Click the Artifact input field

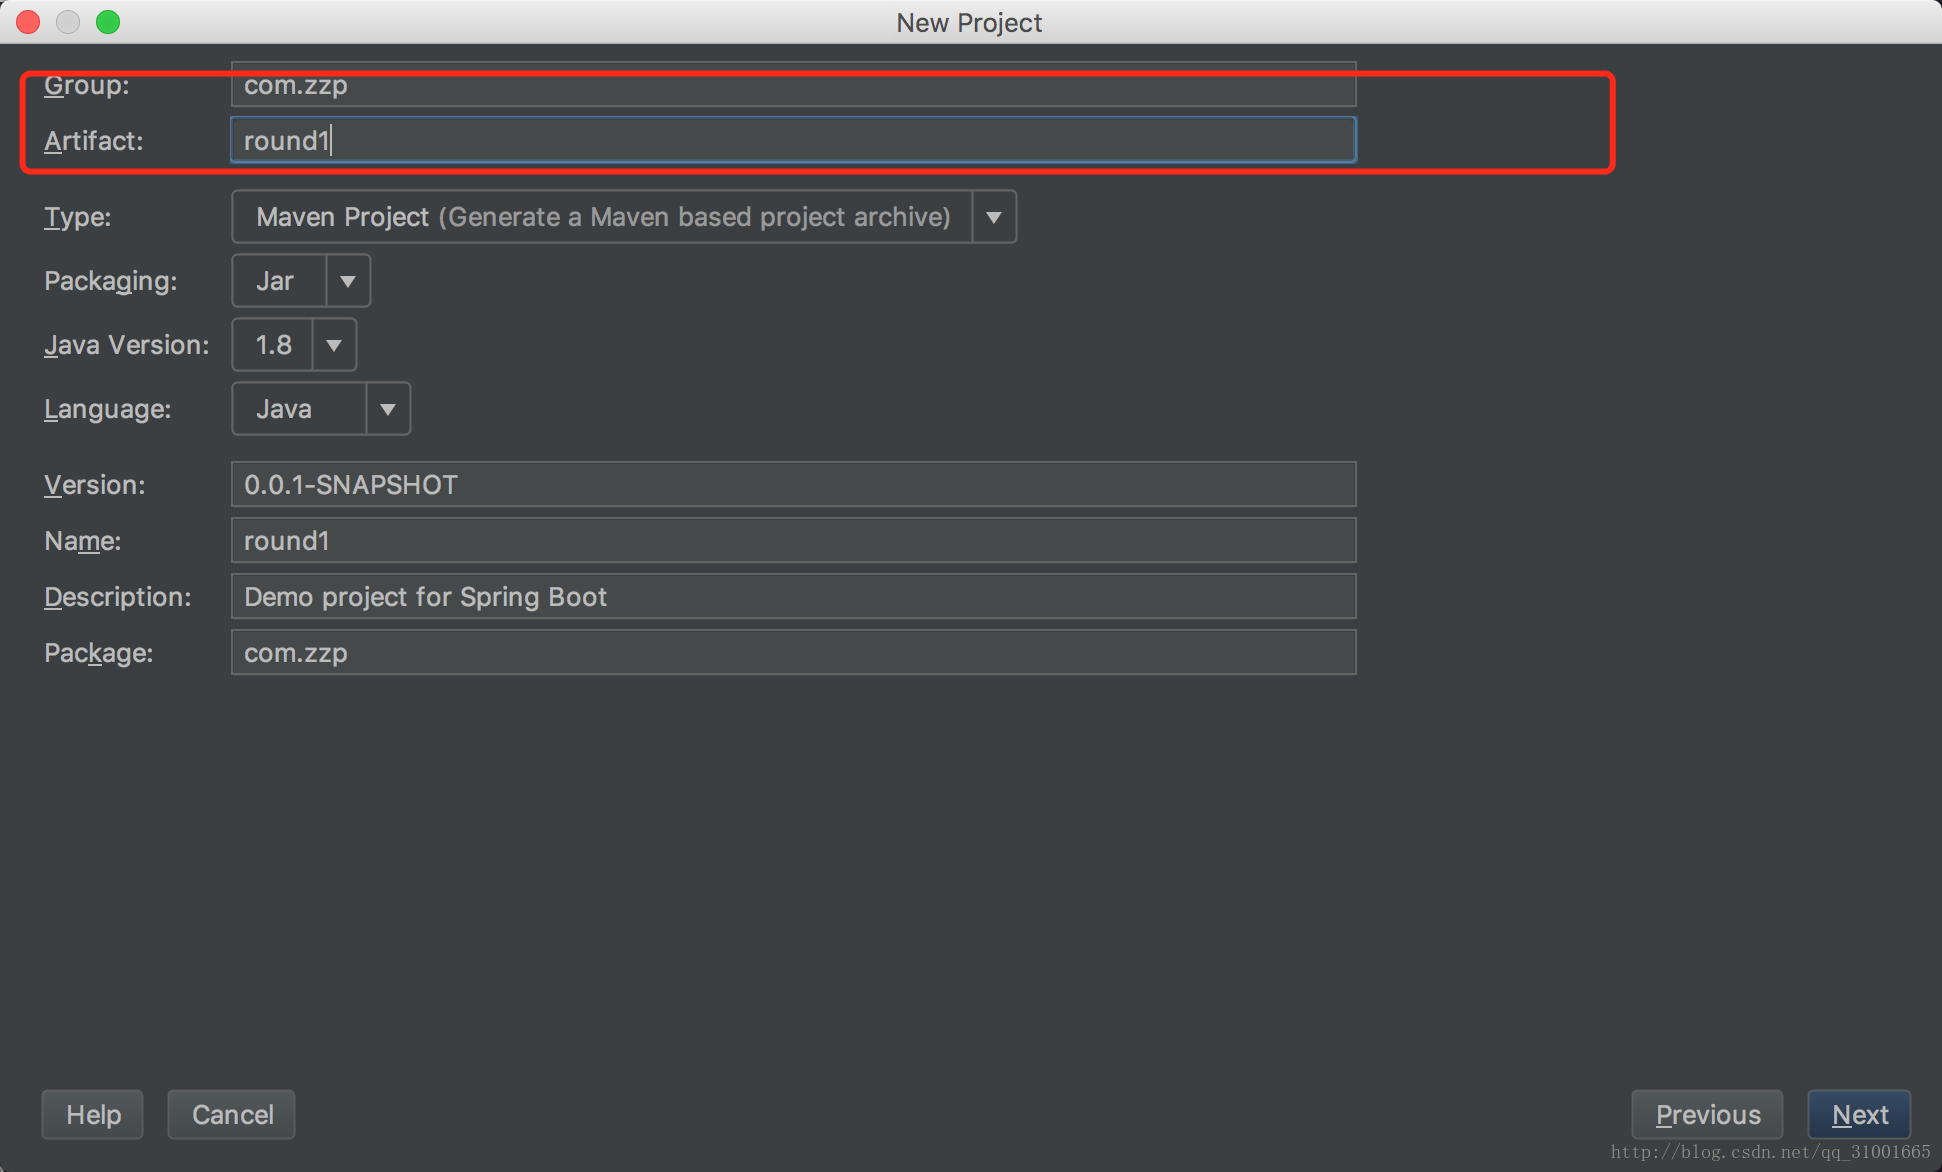[791, 139]
